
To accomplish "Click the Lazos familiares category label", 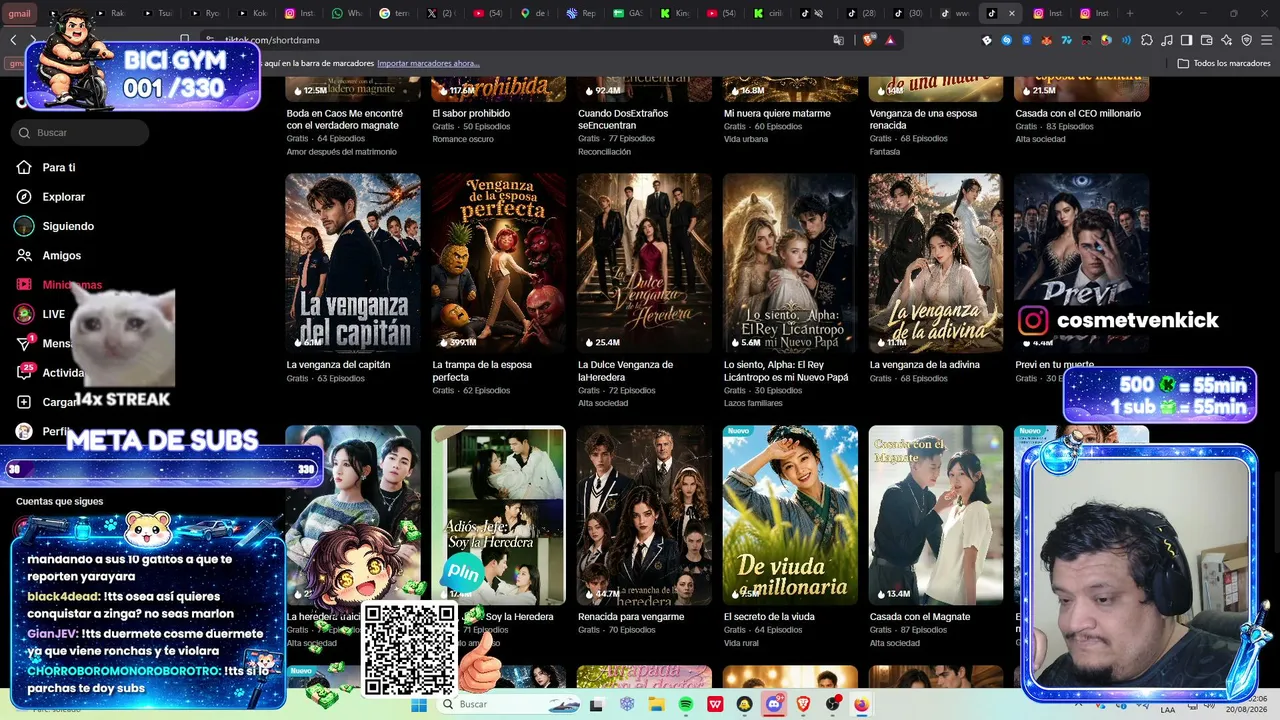I will 753,403.
